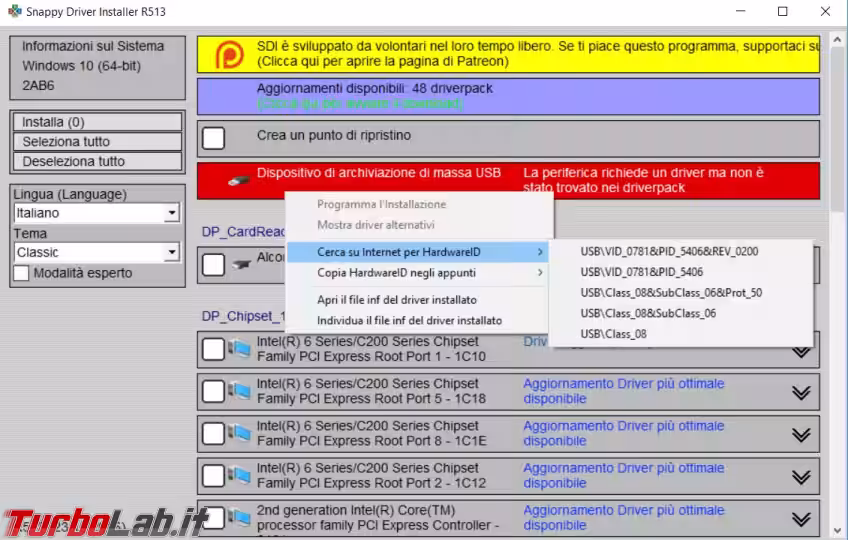The width and height of the screenshot is (848, 540).
Task: Click device icon for Root Port 5 - 1C18
Action: point(239,391)
